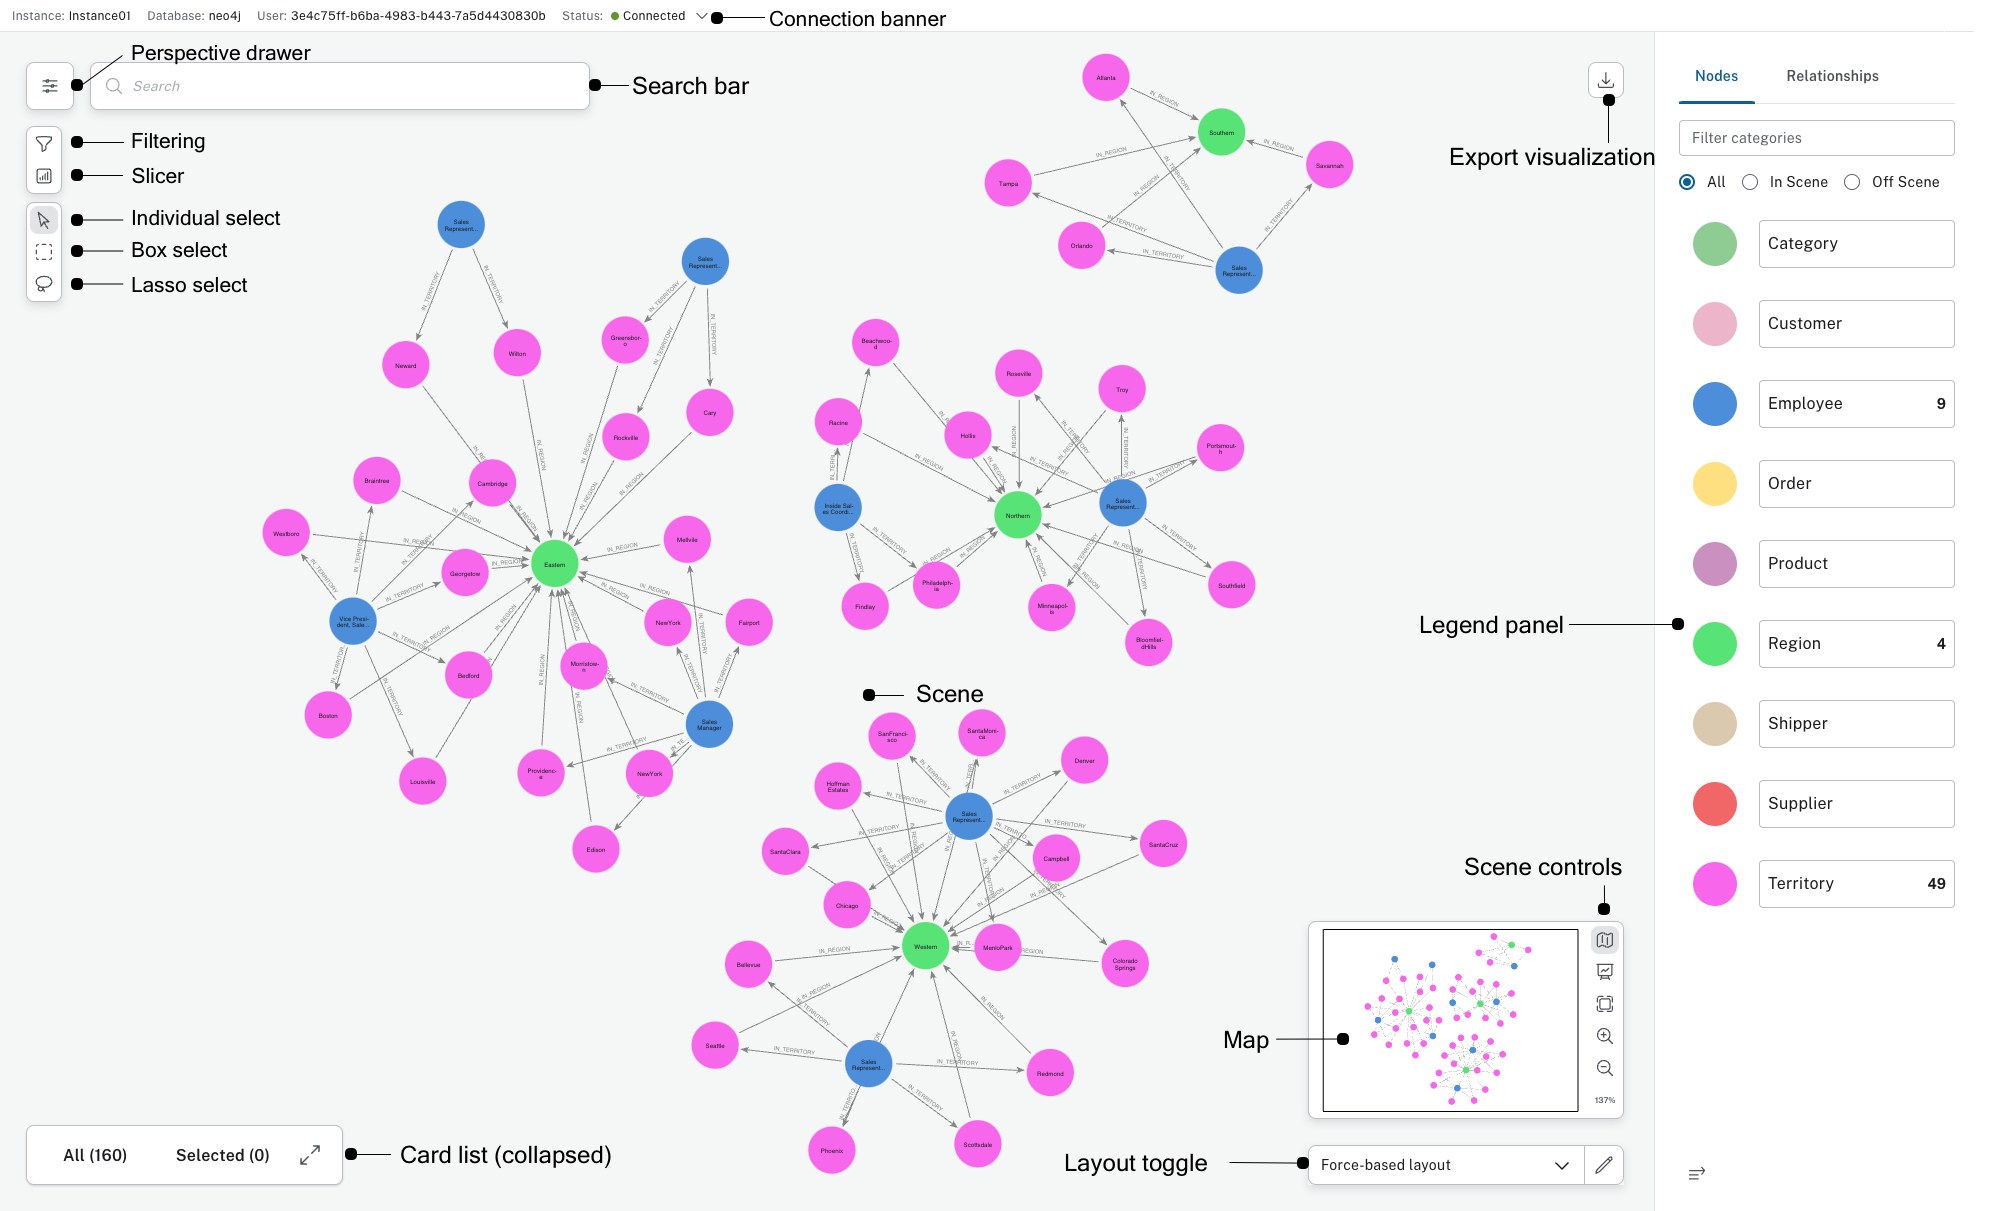Click the Filter categories input field
The image size is (2003, 1211).
[x=1817, y=137]
